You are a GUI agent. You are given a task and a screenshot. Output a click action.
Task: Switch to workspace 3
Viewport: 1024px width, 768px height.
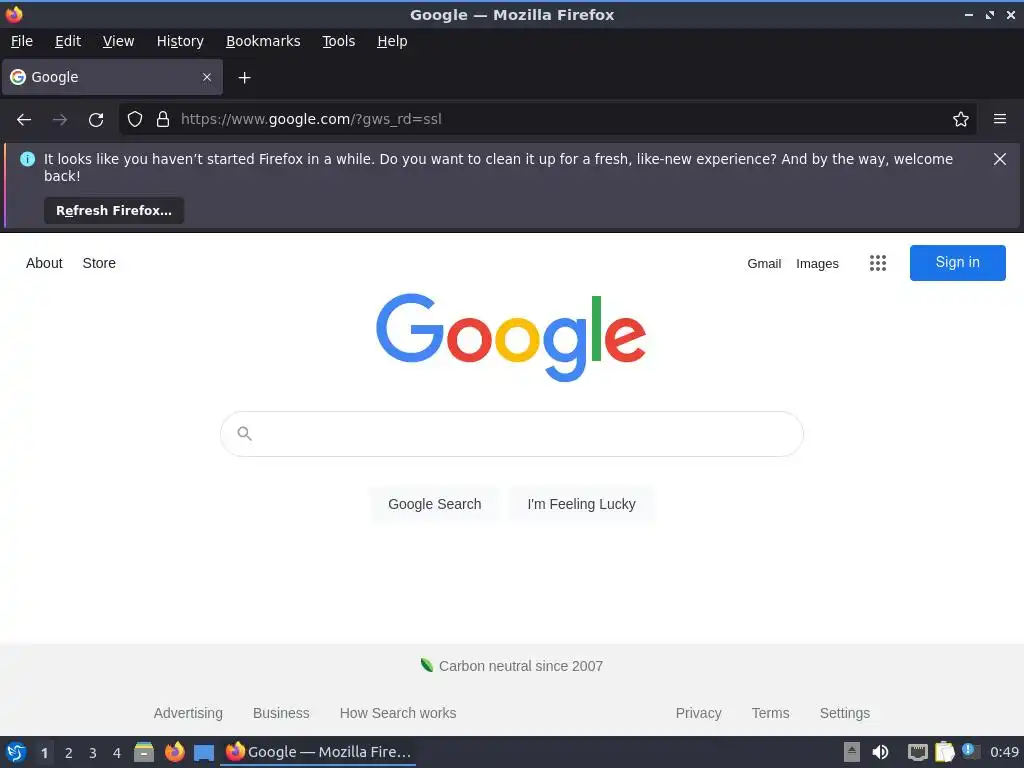coord(93,753)
